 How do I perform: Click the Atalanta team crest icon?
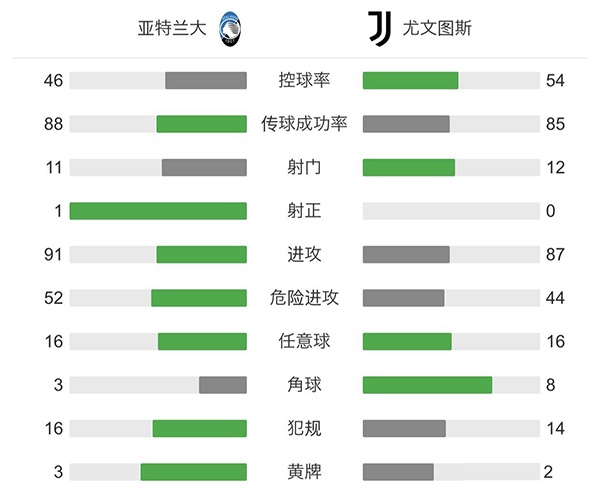pyautogui.click(x=231, y=27)
